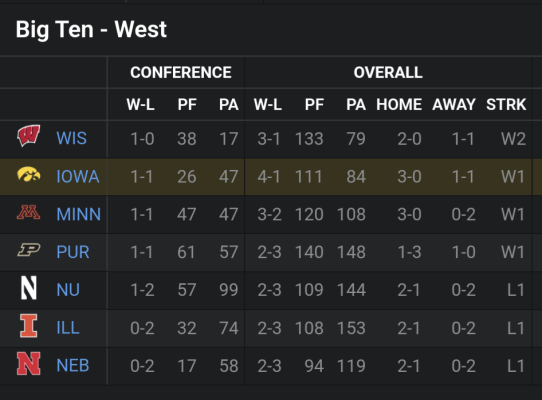Open the NEB team link
542x400 pixels.
click(73, 365)
